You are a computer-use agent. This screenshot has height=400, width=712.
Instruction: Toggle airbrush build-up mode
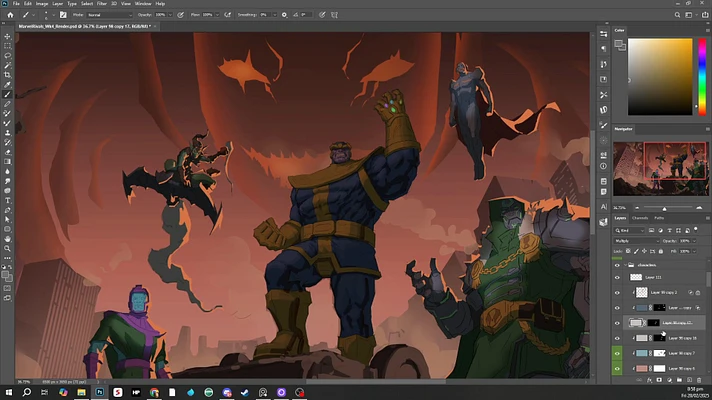[x=227, y=15]
